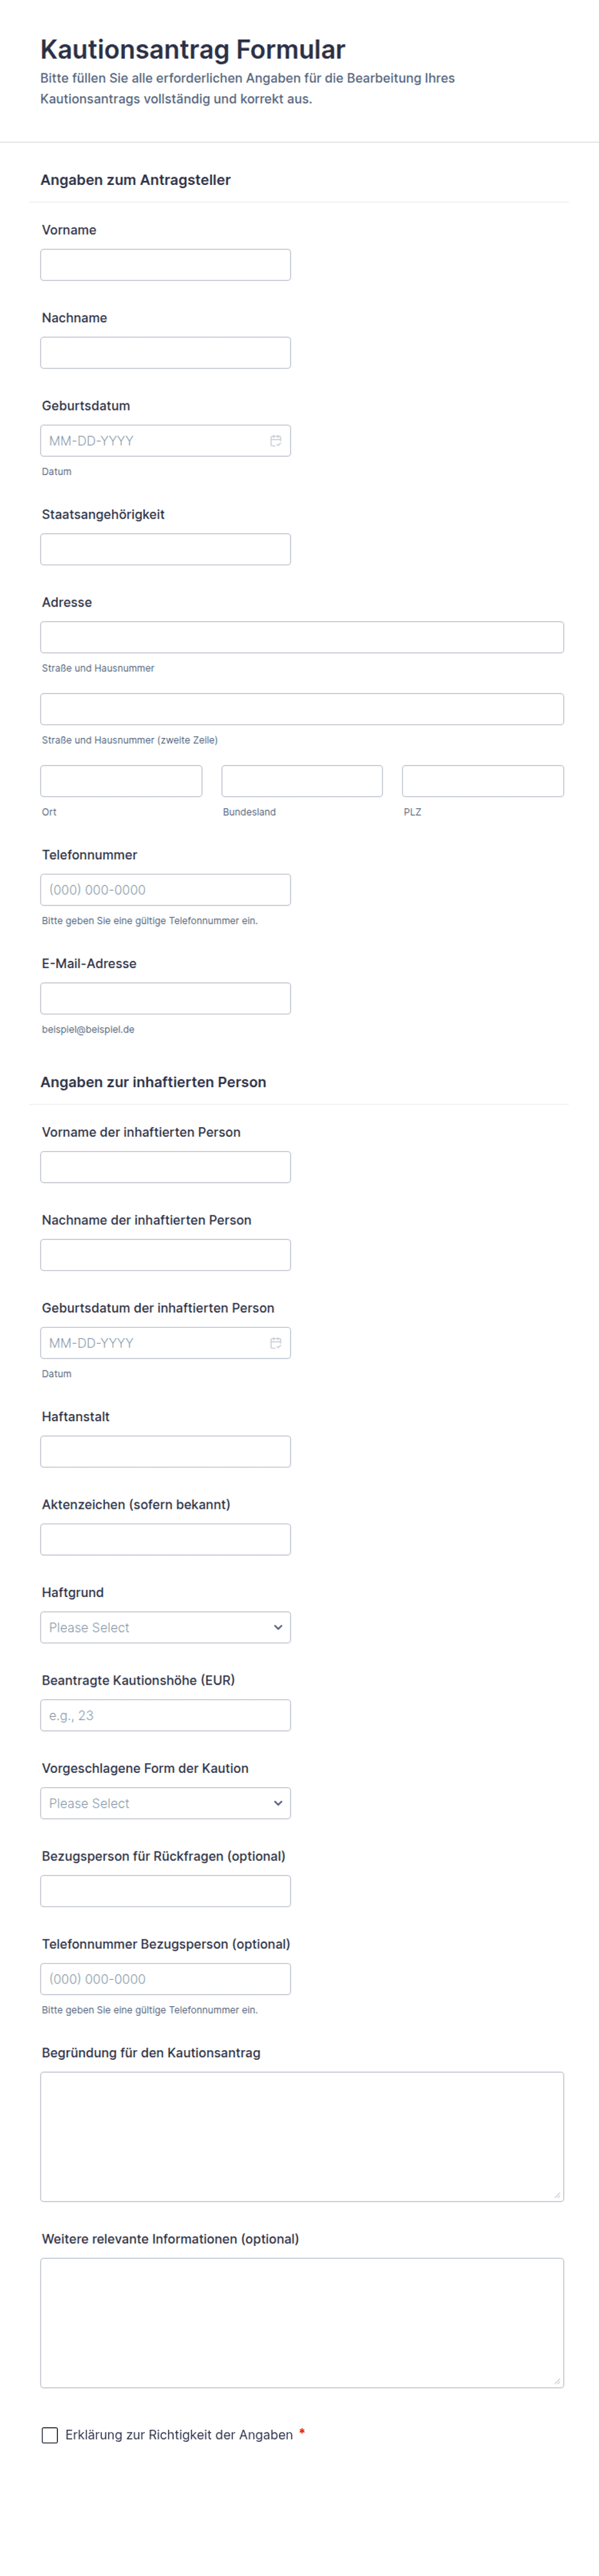Focus the Staatsangehörigkeit text field
The width and height of the screenshot is (599, 2576).
tap(166, 549)
